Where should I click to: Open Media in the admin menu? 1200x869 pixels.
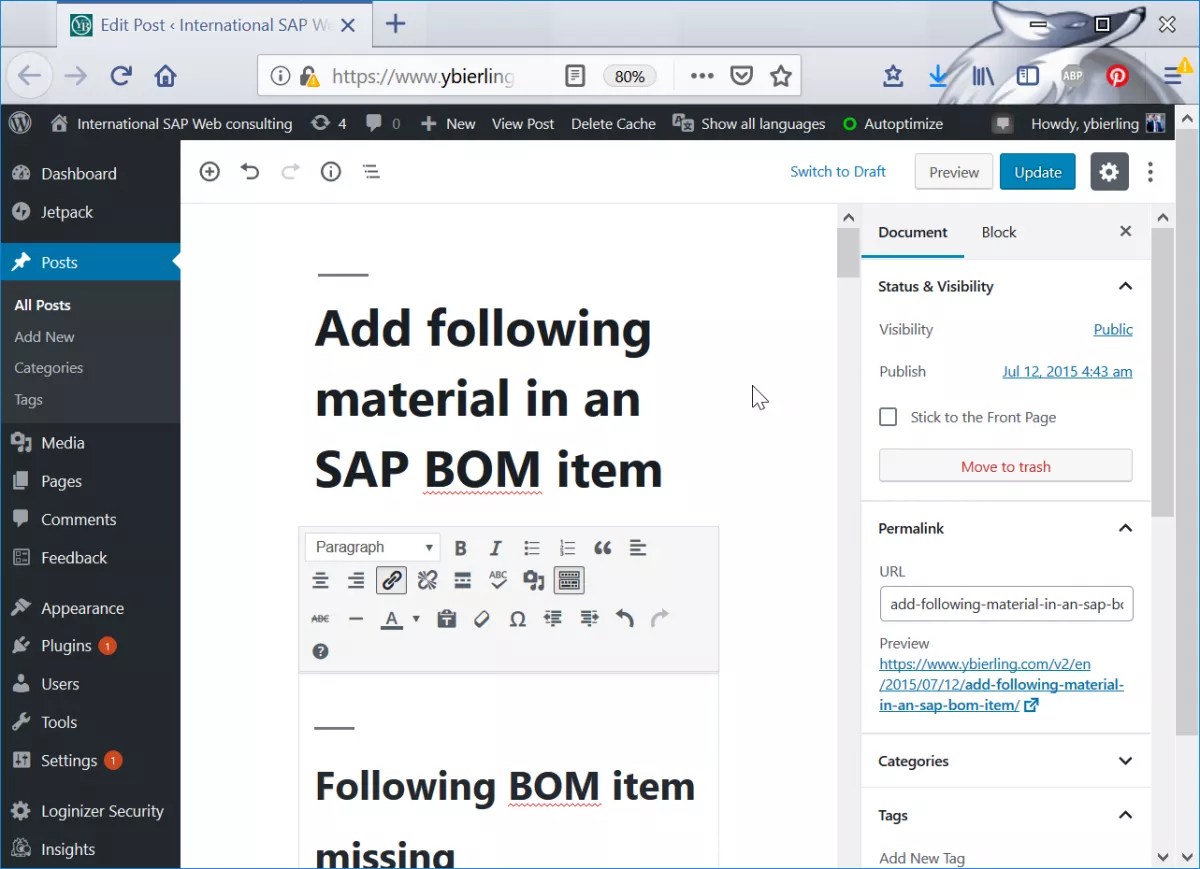62,442
